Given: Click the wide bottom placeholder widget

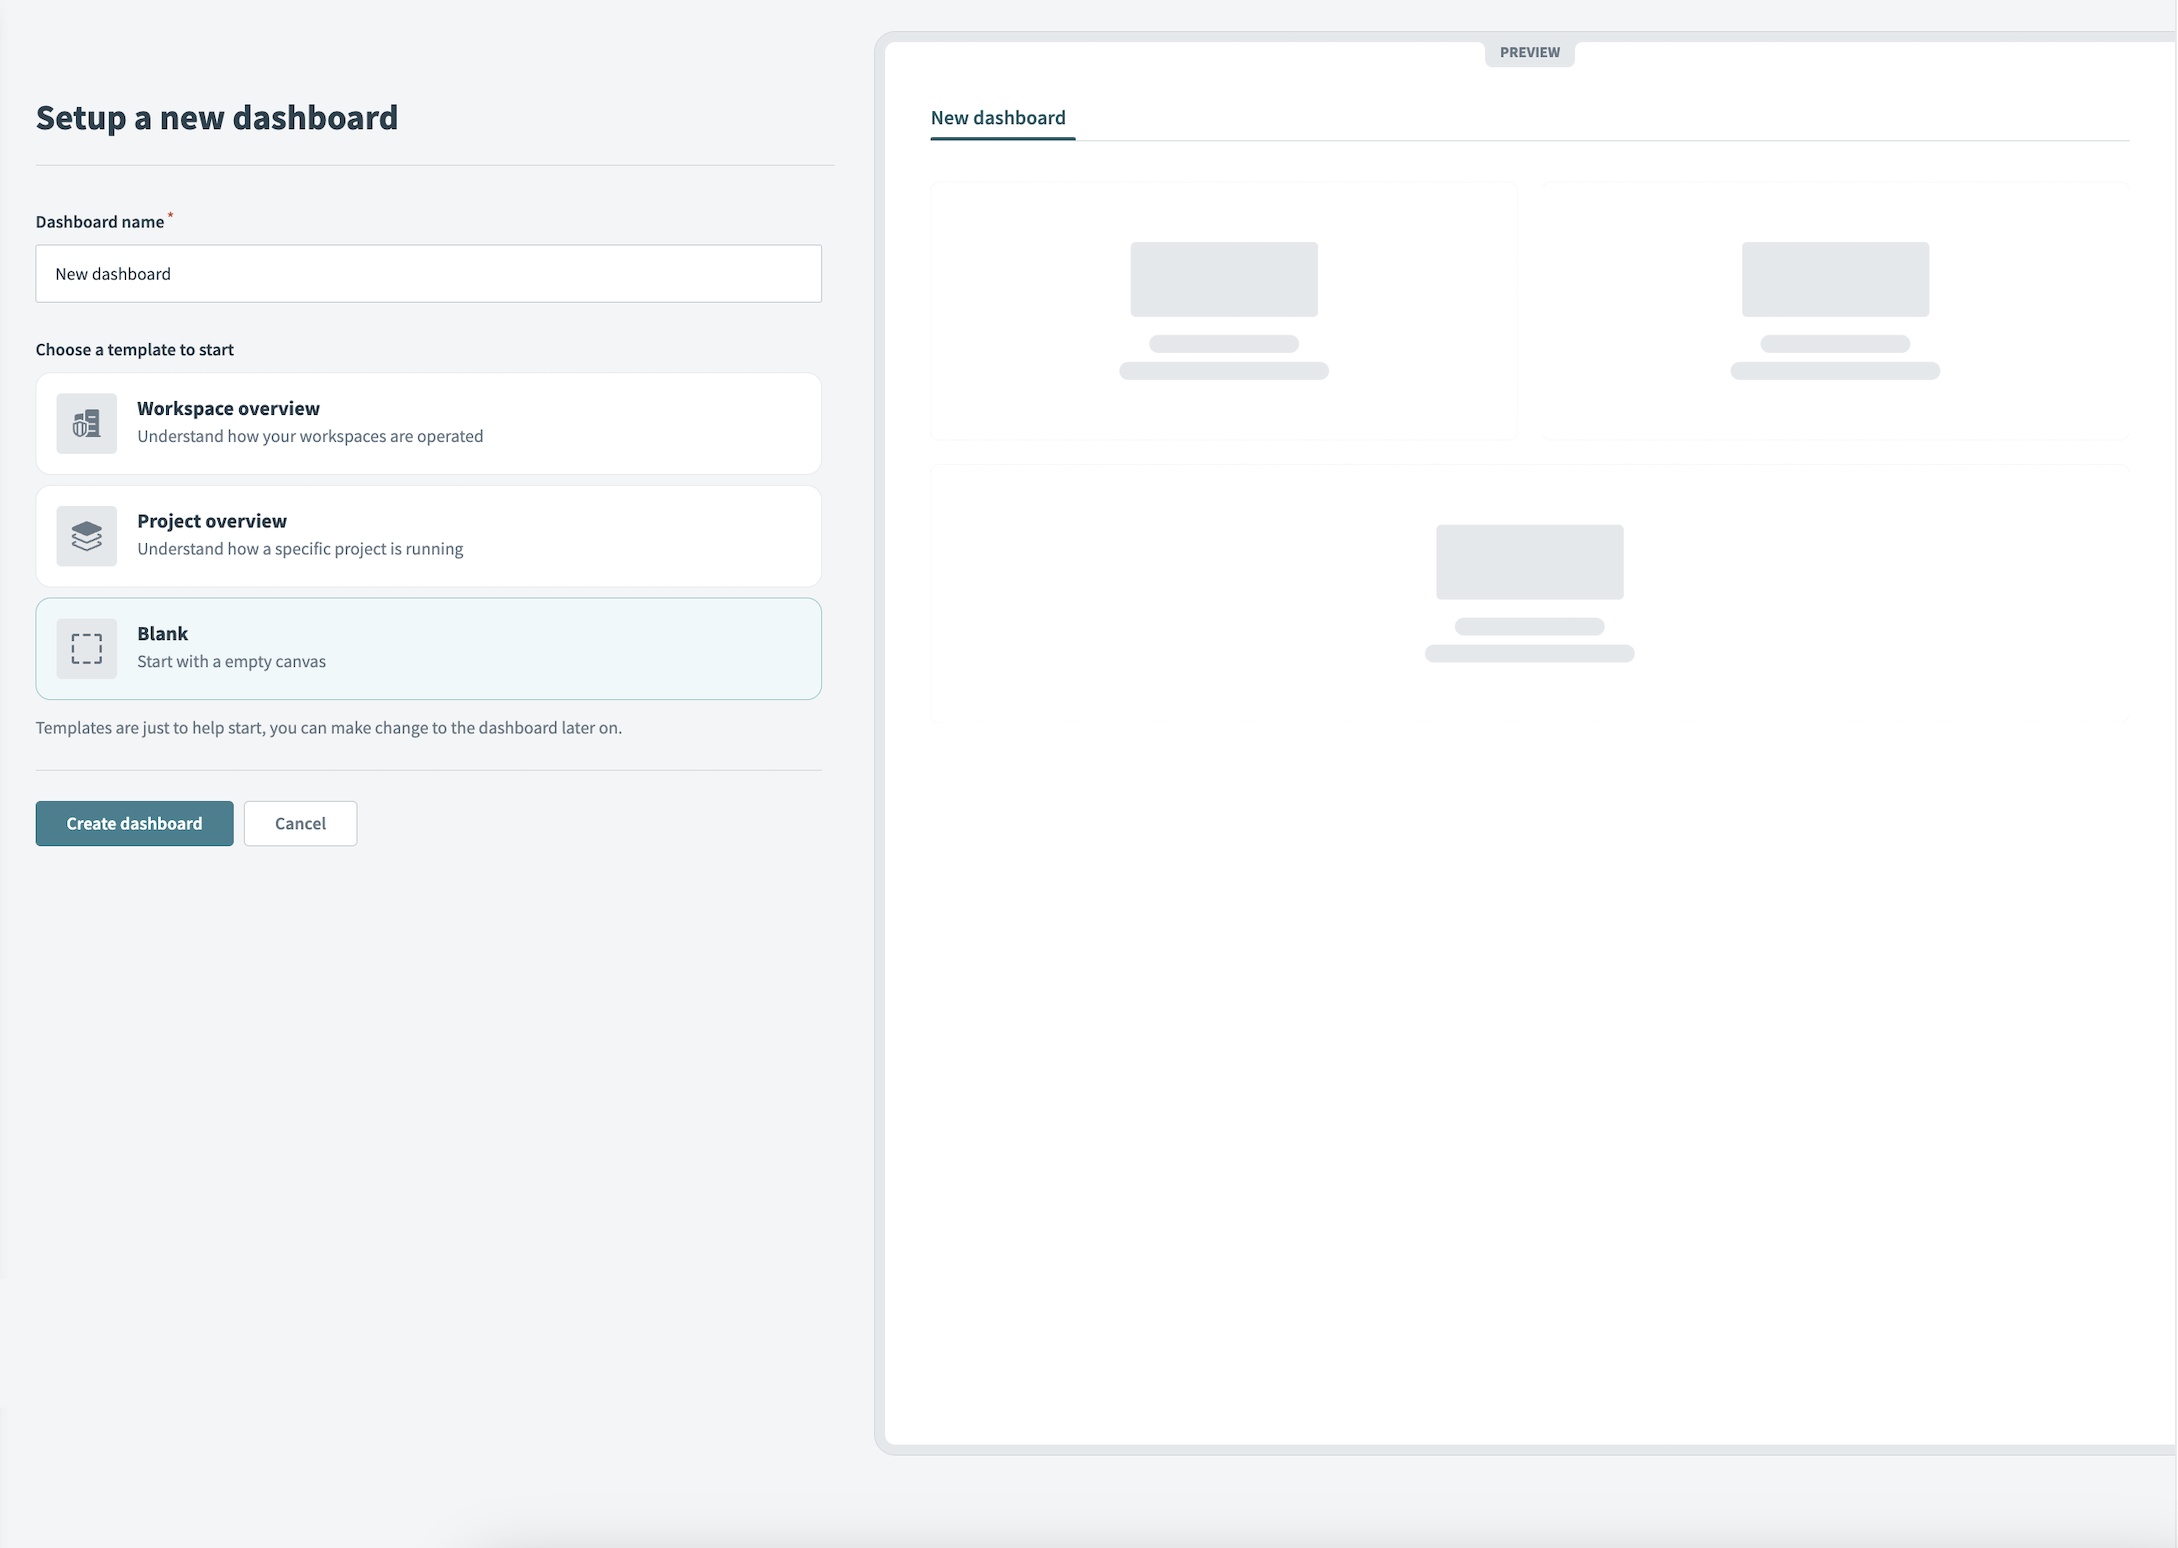Looking at the screenshot, I should (x=1529, y=593).
